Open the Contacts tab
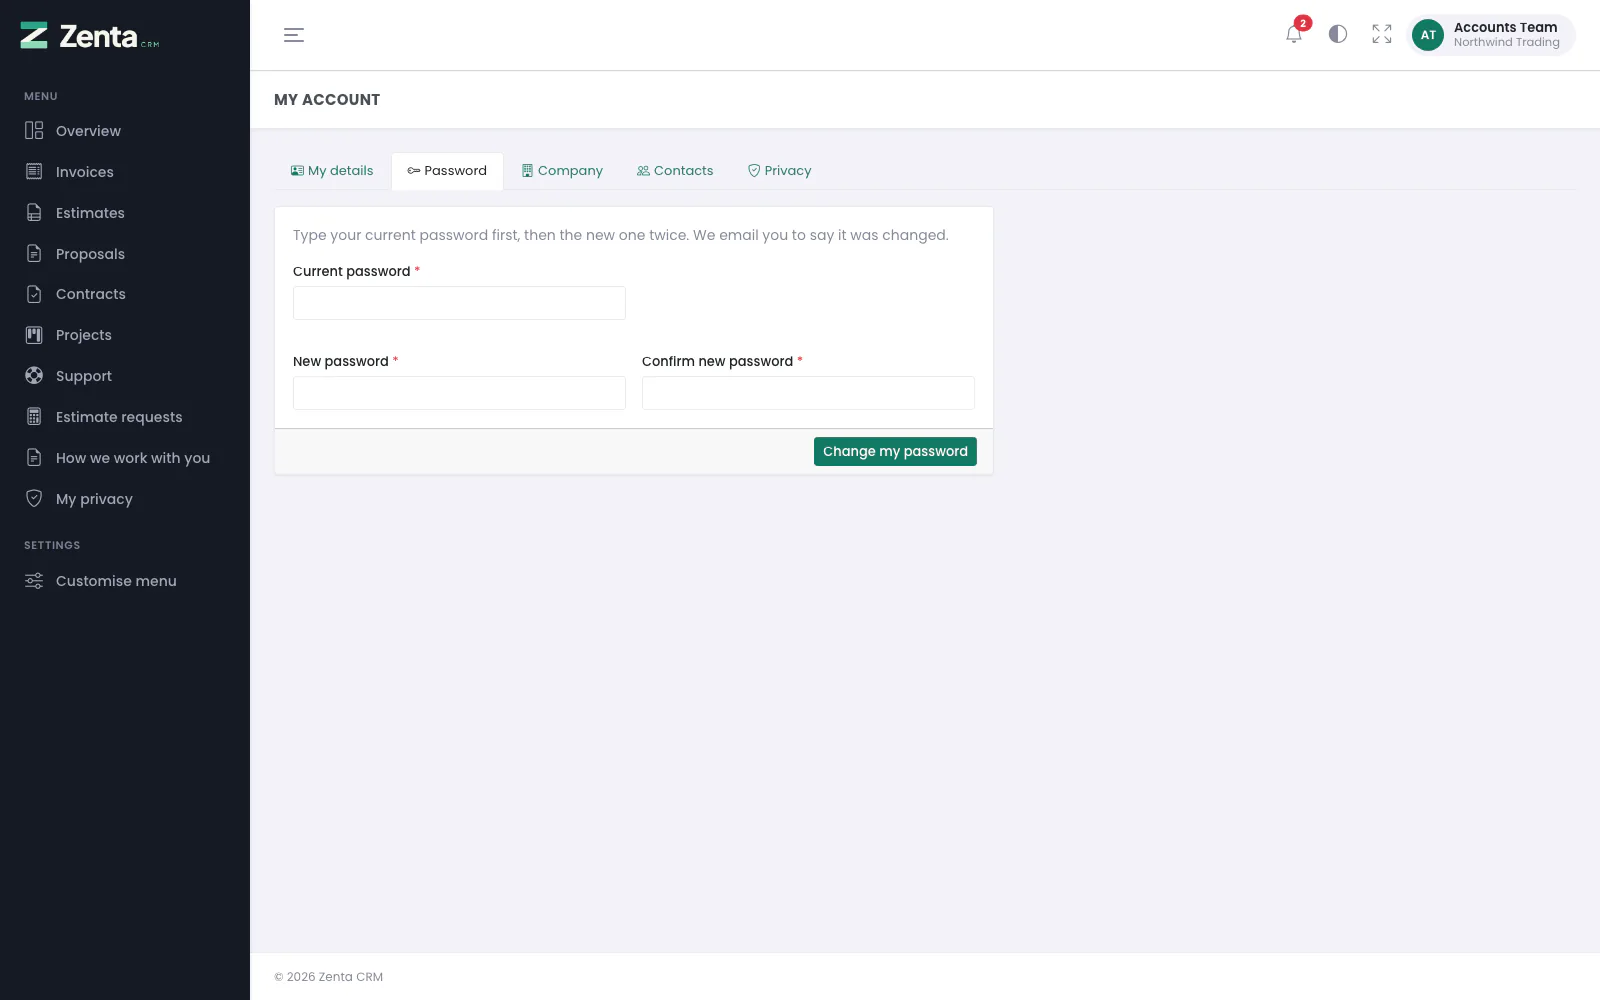Viewport: 1600px width, 1000px height. pos(675,171)
